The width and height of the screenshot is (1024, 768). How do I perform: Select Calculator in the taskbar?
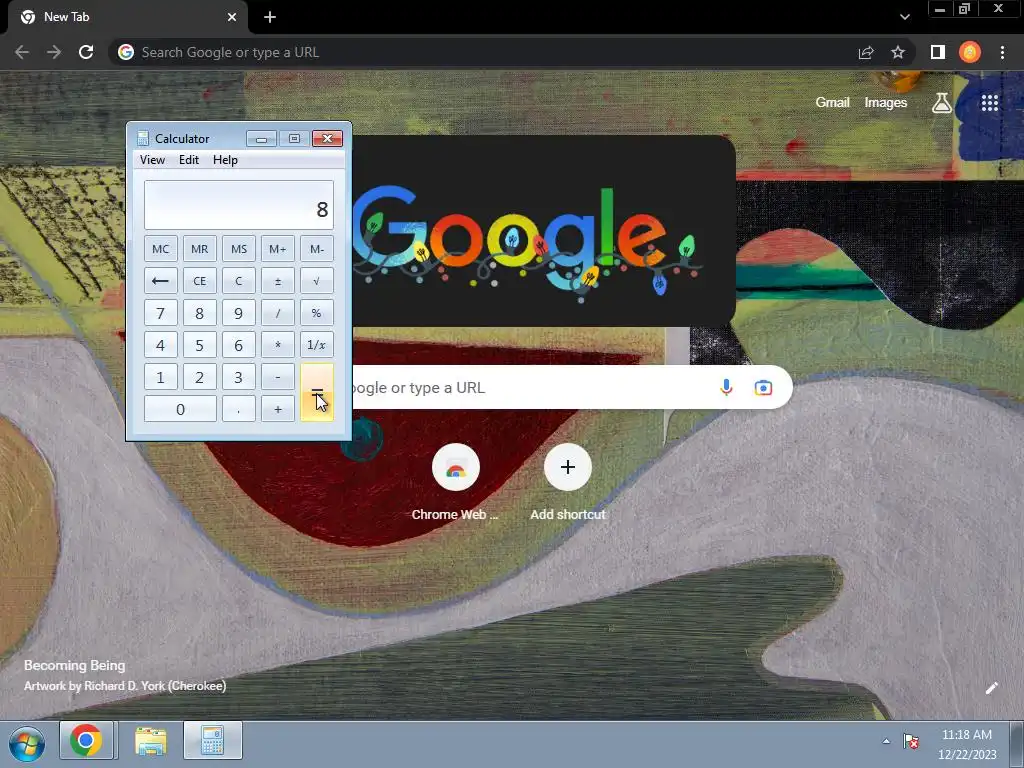(213, 741)
